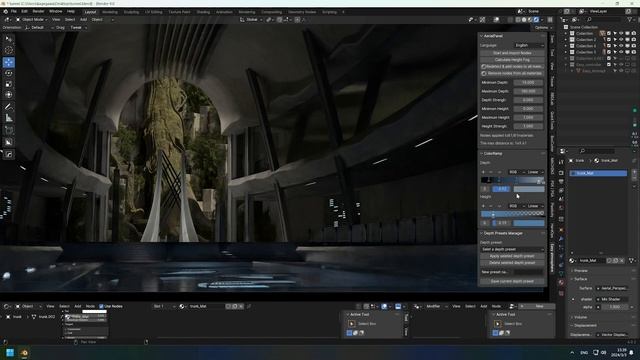
Task: Open the Material properties tab icon
Action: pyautogui.click(x=561, y=282)
